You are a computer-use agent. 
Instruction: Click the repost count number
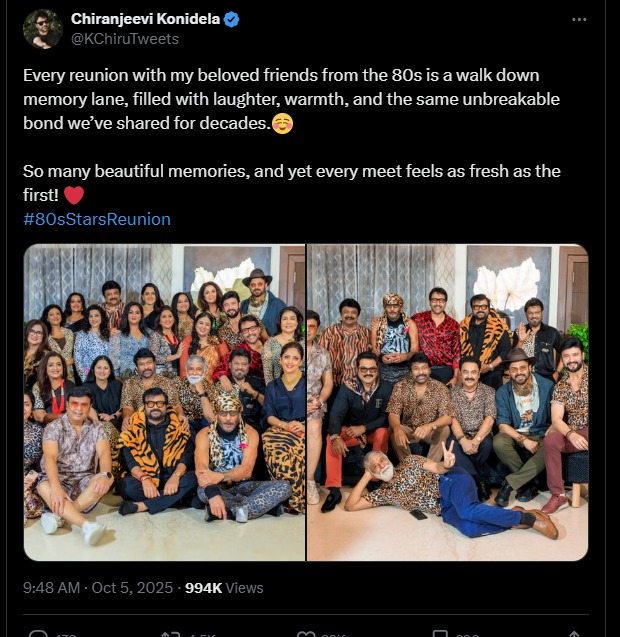[x=203, y=634]
